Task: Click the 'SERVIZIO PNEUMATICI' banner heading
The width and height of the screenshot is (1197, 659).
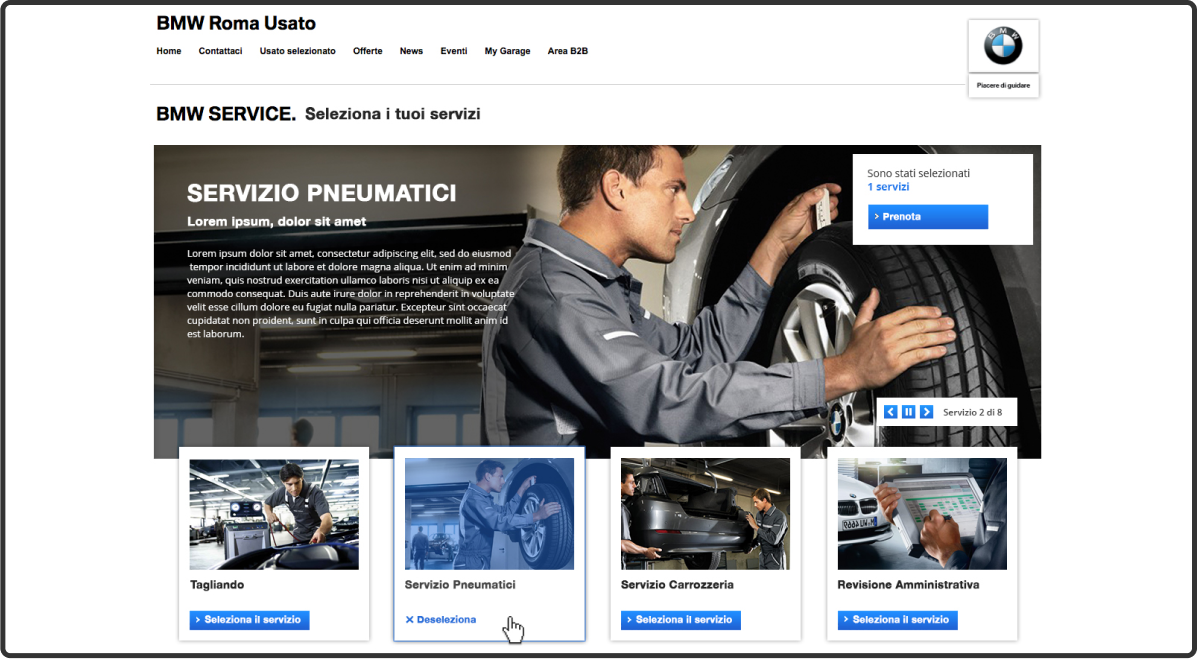Action: (321, 193)
